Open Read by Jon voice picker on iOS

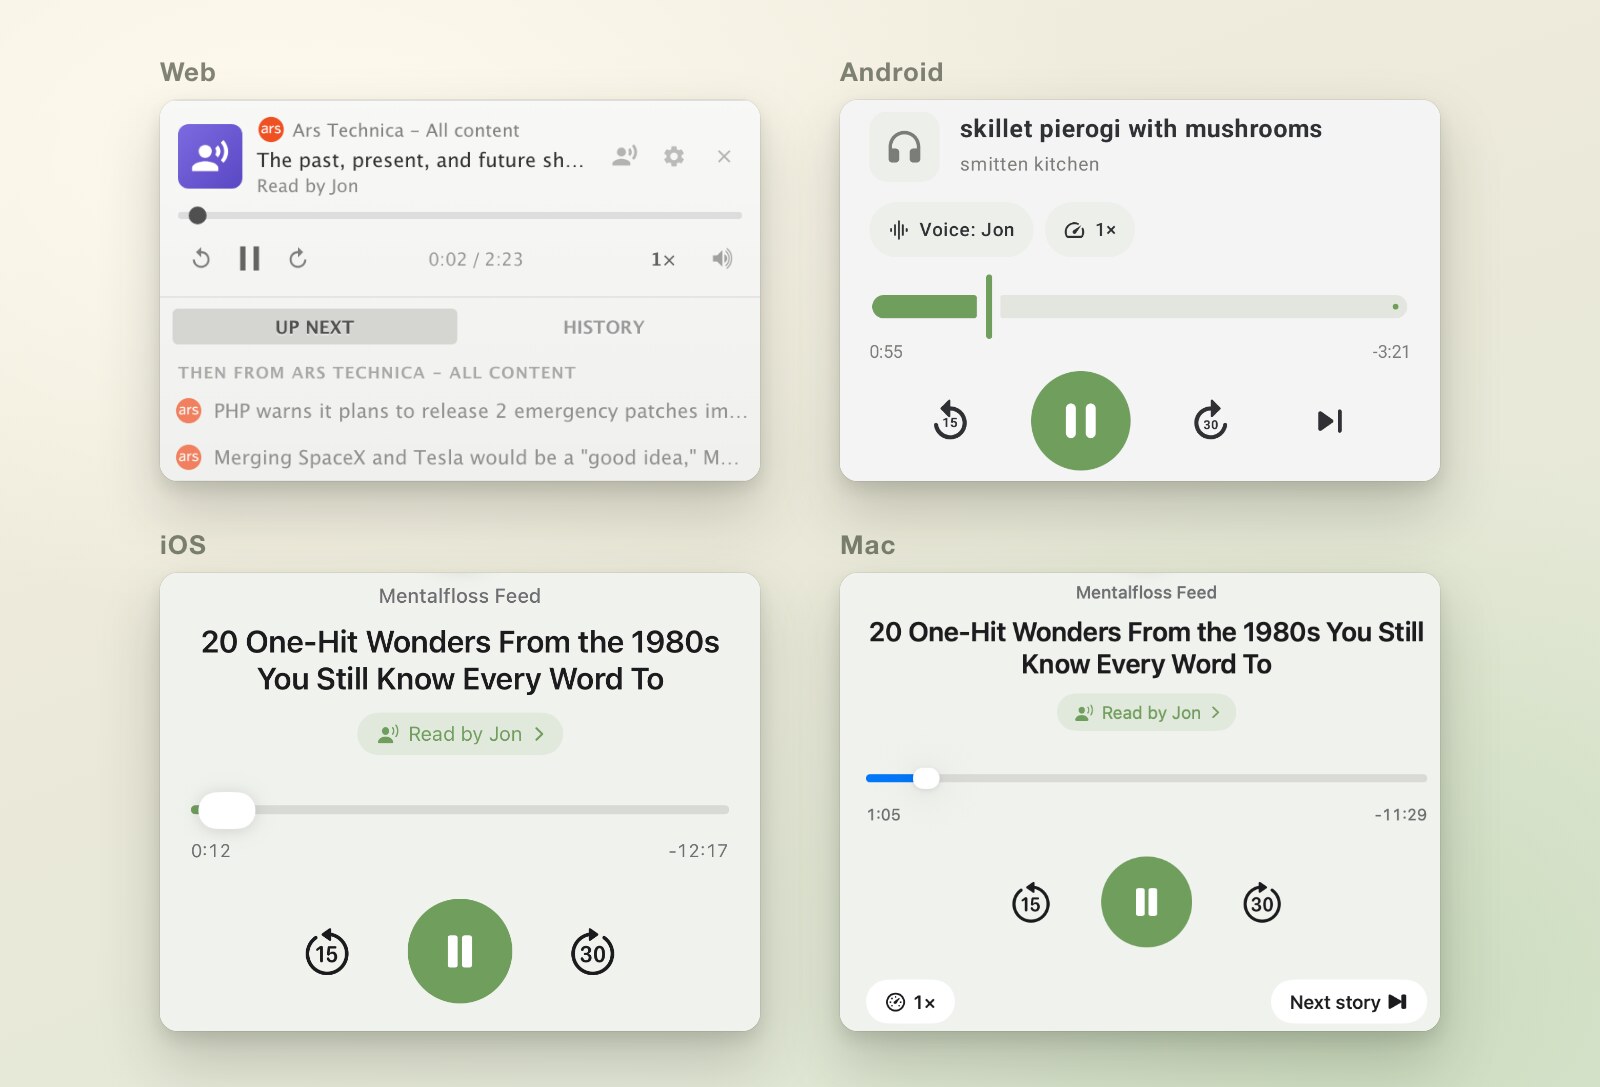460,734
